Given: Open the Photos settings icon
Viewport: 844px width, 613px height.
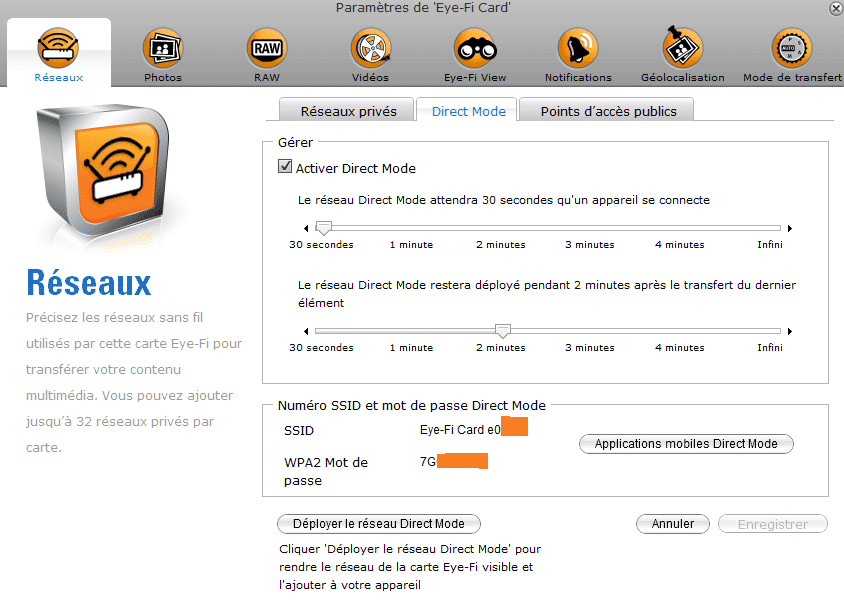Looking at the screenshot, I should pos(163,48).
